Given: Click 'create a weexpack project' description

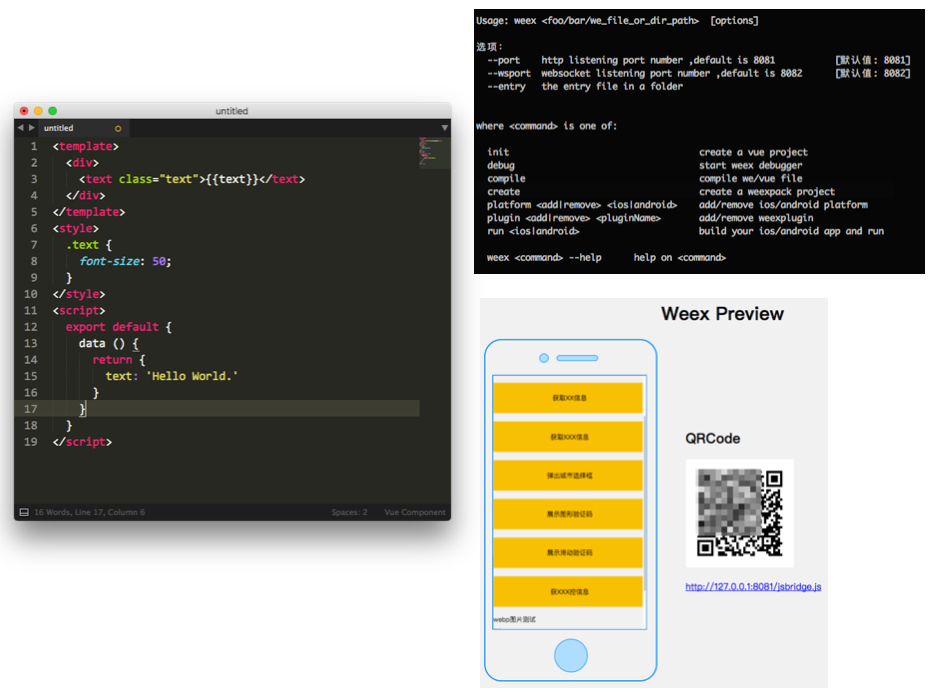Looking at the screenshot, I should click(766, 192).
